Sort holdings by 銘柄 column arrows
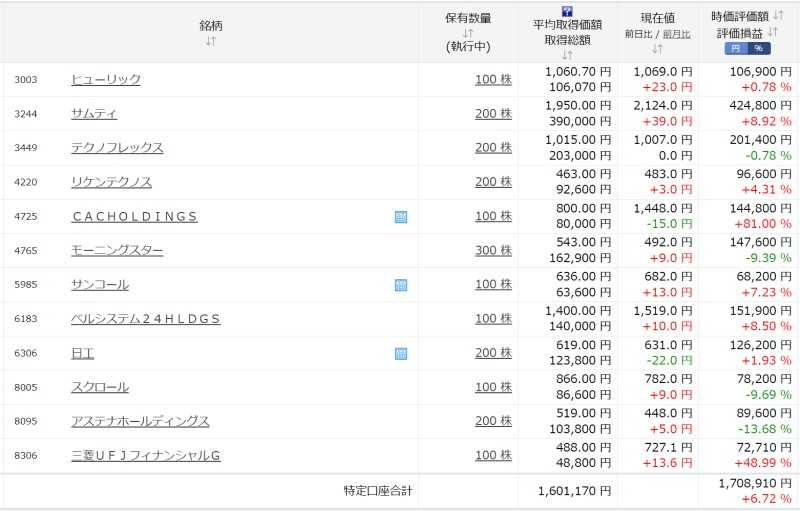 [211, 41]
